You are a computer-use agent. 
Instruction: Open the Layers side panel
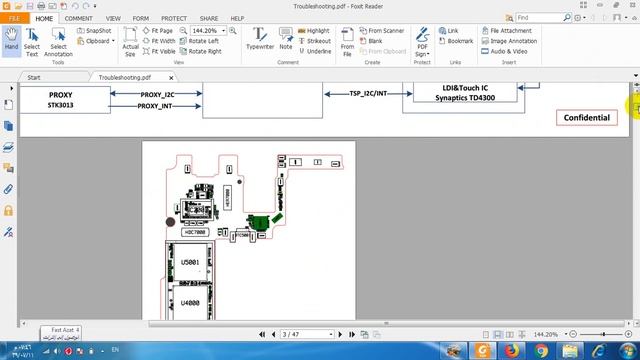click(8, 147)
